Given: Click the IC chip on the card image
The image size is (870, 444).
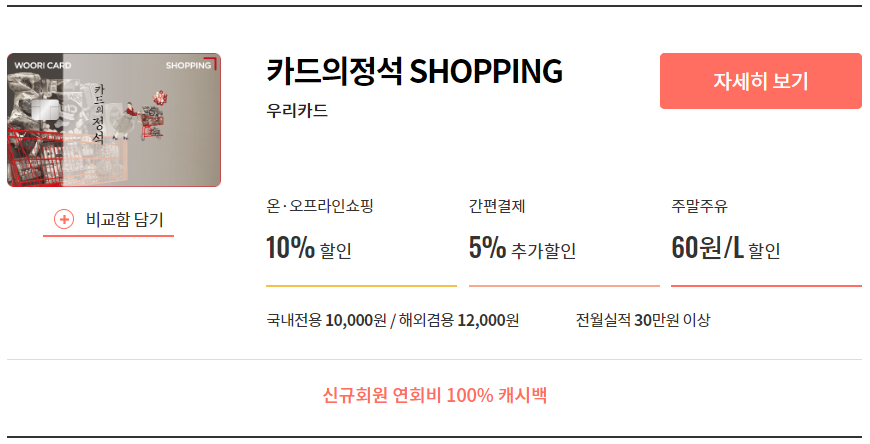Looking at the screenshot, I should click(x=43, y=113).
